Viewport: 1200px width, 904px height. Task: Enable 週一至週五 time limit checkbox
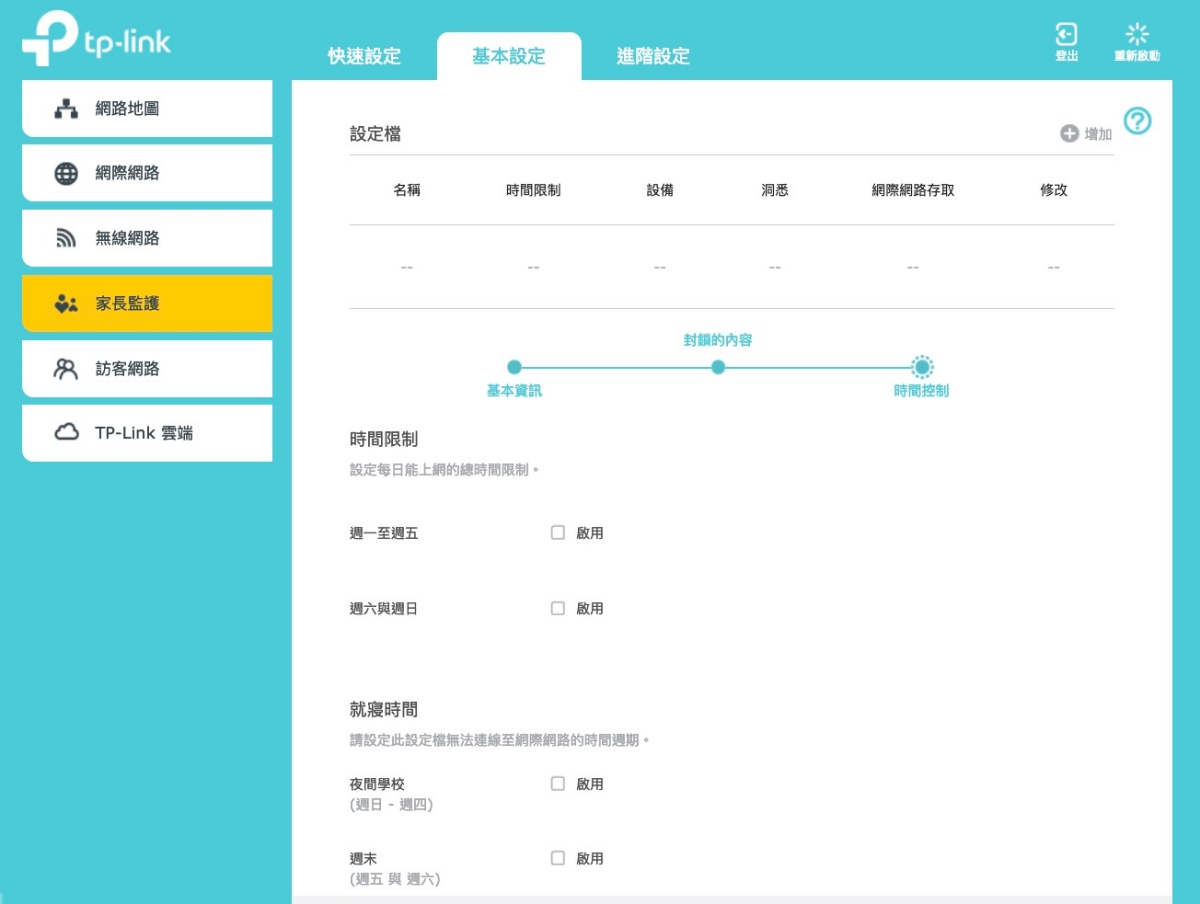coord(558,533)
